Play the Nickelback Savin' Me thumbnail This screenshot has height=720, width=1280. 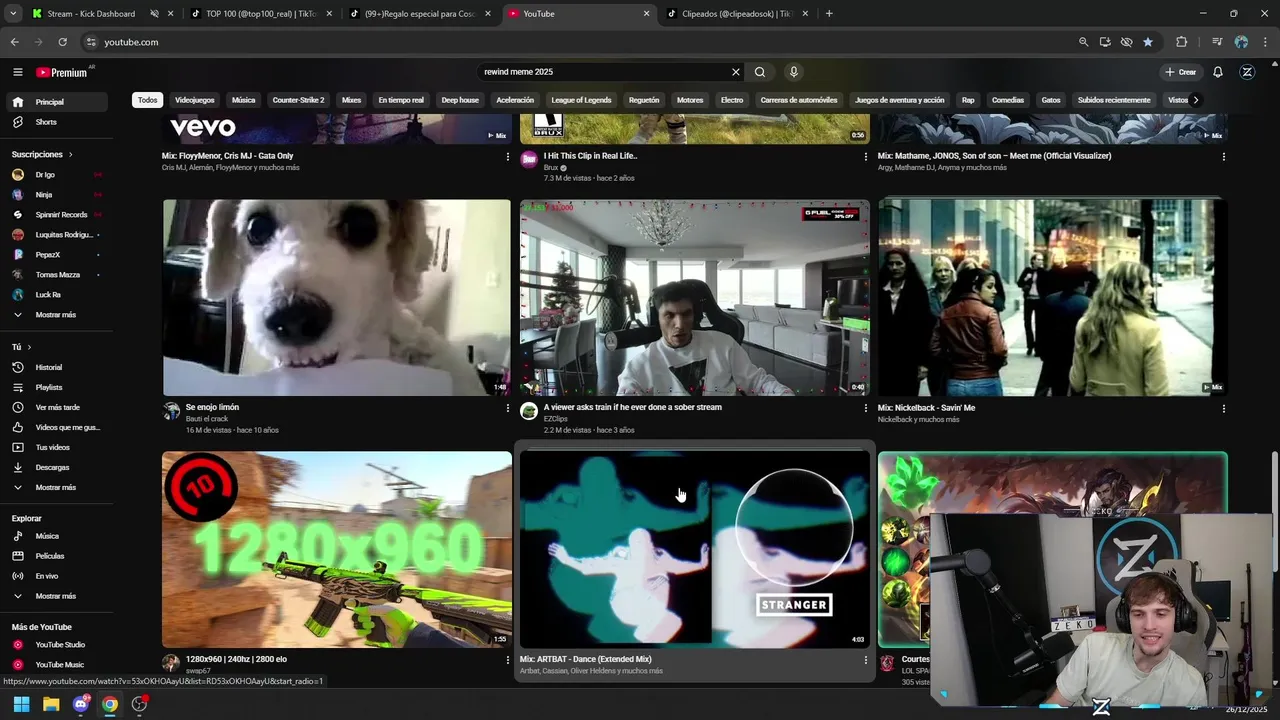coord(1052,297)
